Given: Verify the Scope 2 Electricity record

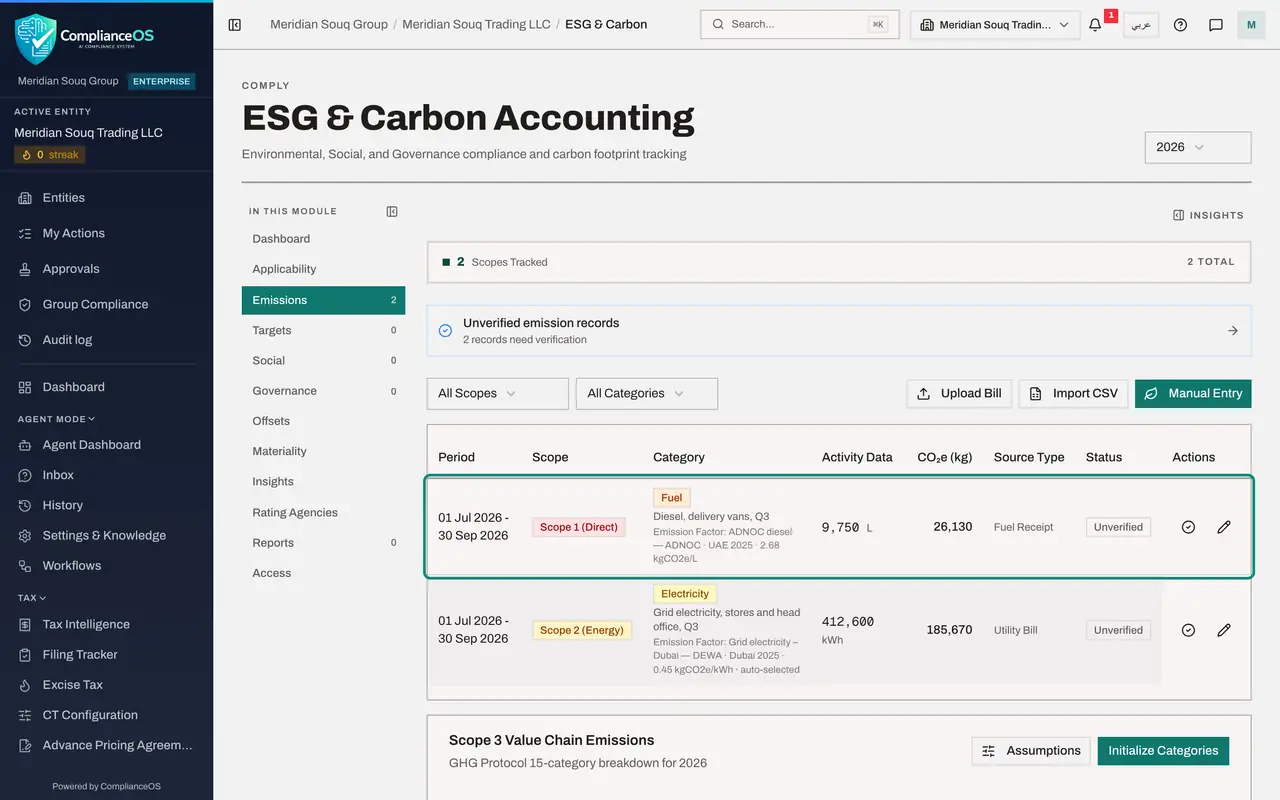Looking at the screenshot, I should click(1188, 630).
